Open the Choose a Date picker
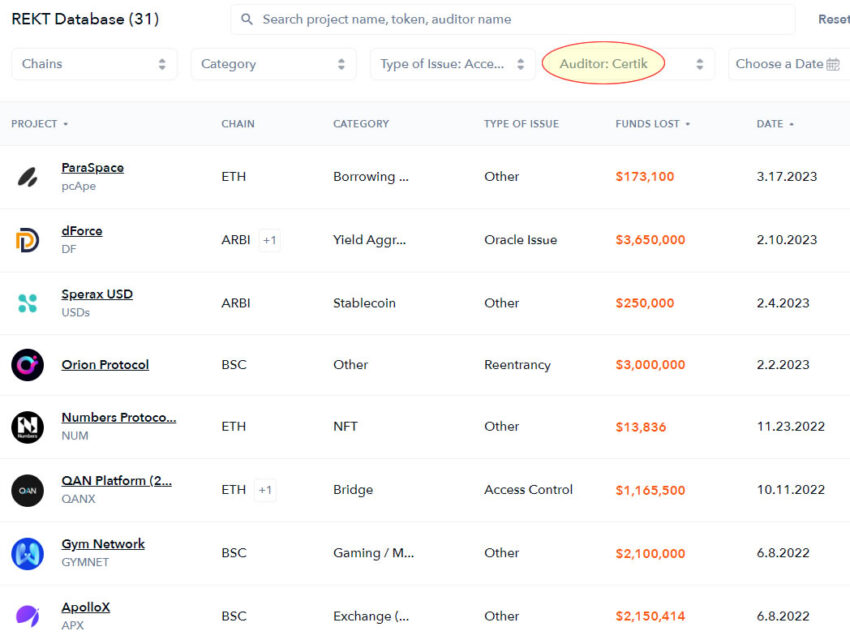Screen dimensions: 850x644 [x=788, y=64]
